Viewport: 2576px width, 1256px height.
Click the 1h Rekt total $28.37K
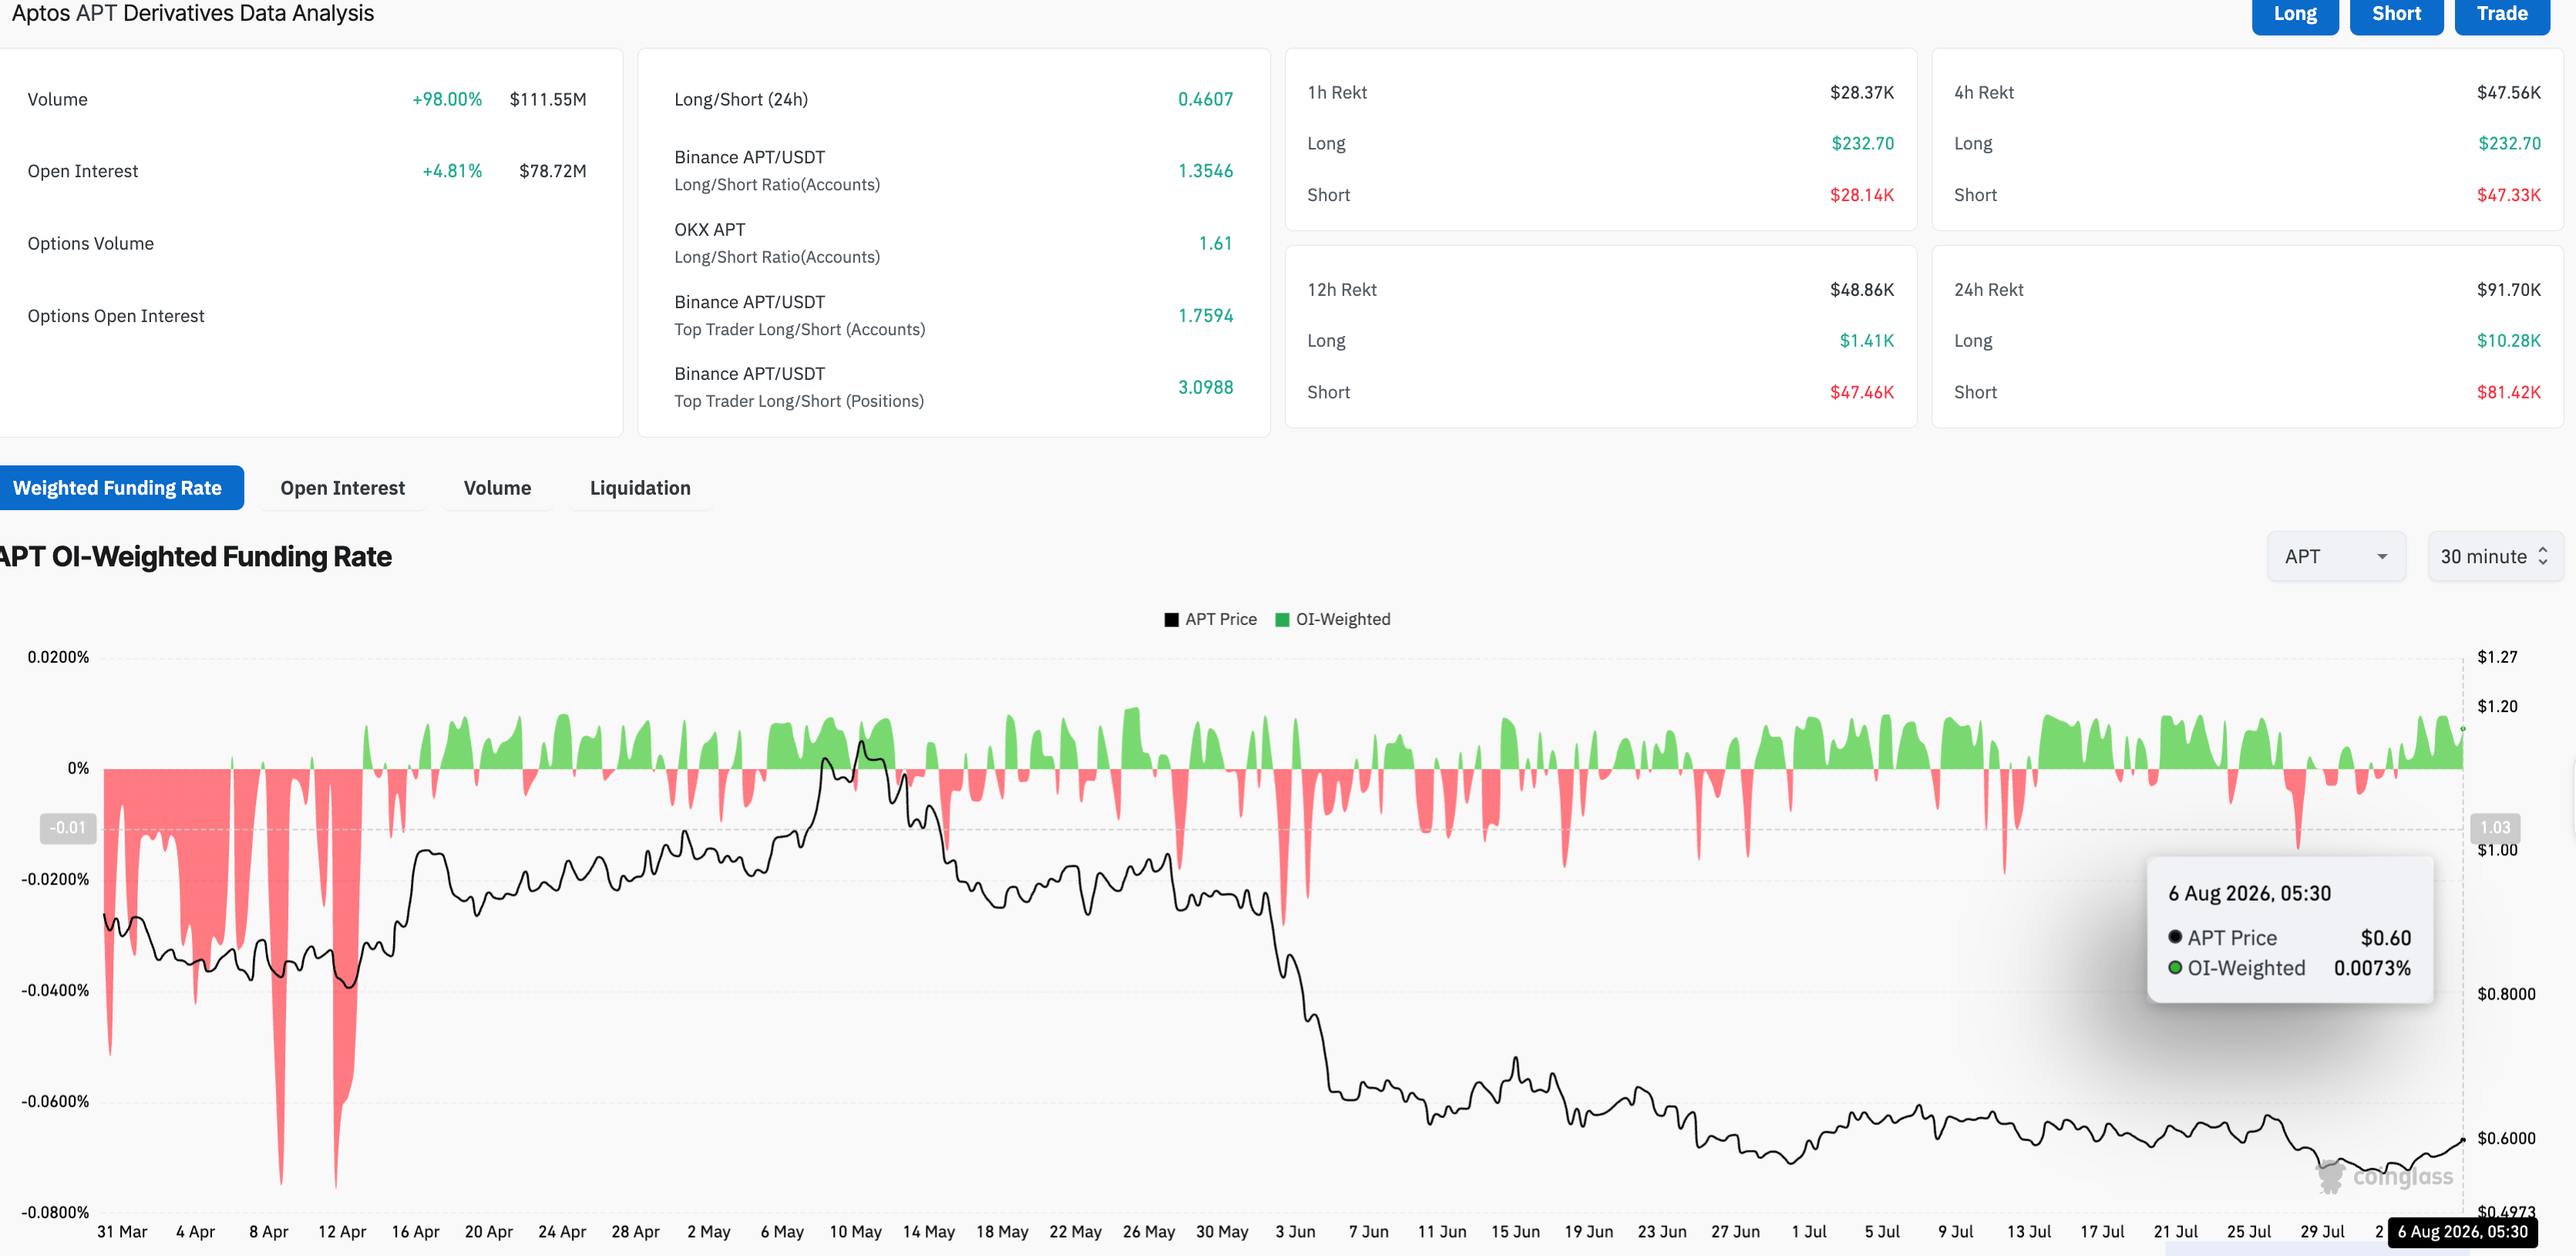[1862, 92]
